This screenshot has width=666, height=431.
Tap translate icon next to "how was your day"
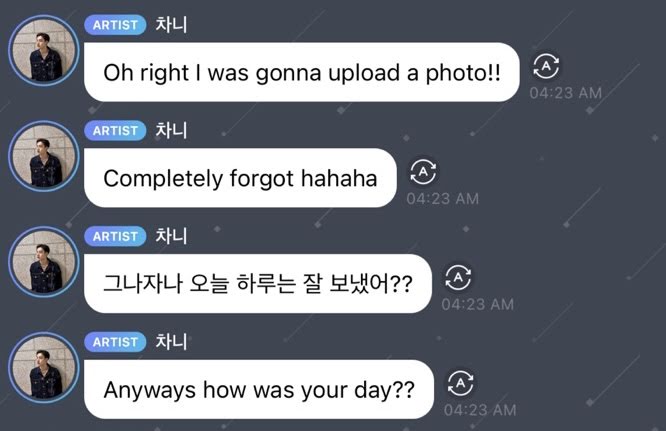[460, 383]
